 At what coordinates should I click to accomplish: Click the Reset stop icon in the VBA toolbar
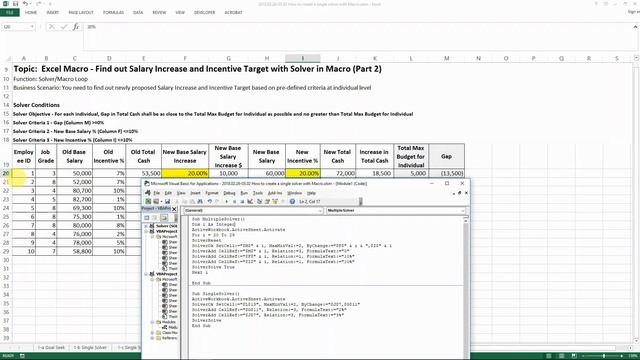[x=242, y=201]
